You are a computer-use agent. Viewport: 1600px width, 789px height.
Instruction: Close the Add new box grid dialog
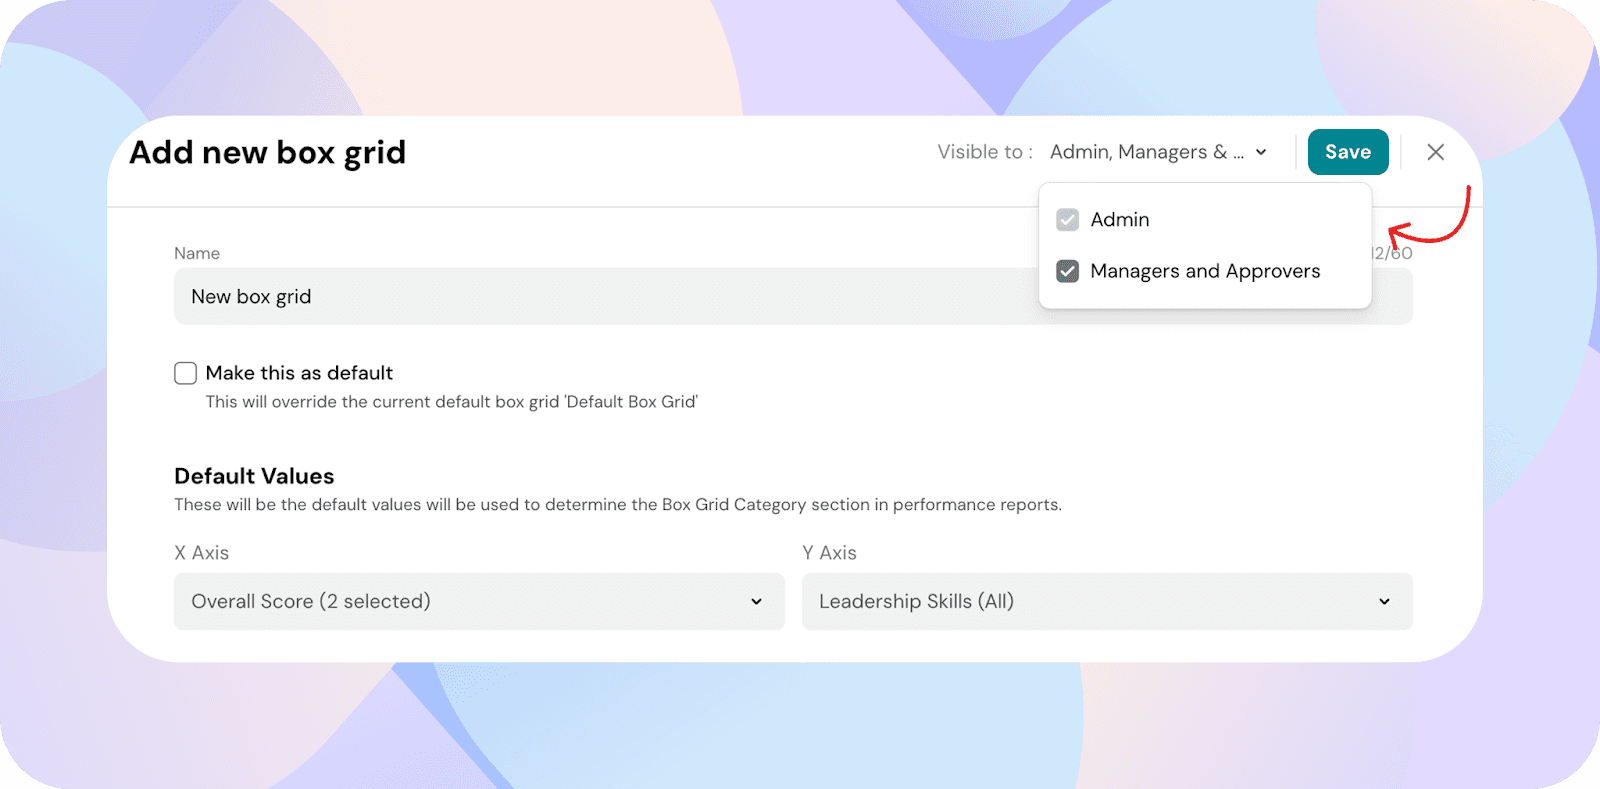(1435, 152)
